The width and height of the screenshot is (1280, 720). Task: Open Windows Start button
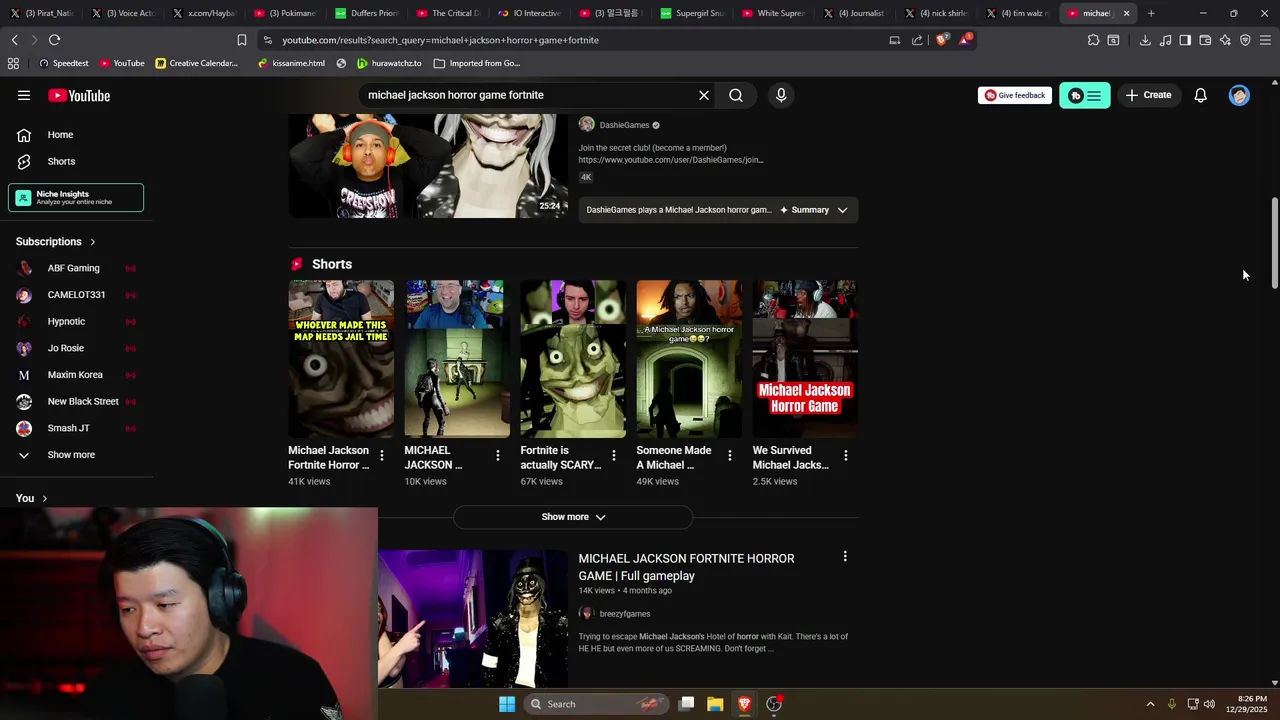pyautogui.click(x=507, y=704)
